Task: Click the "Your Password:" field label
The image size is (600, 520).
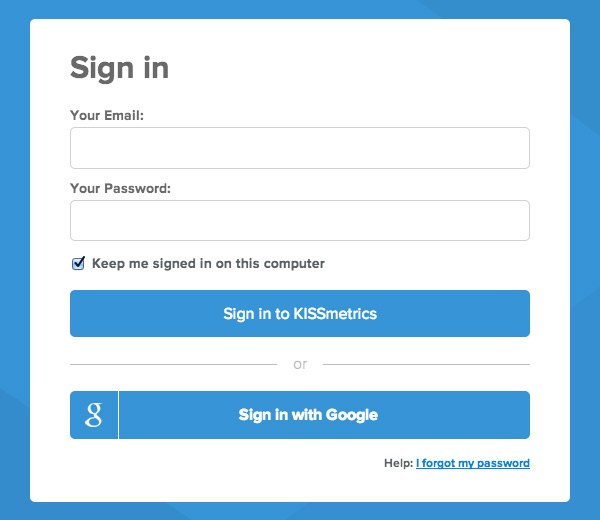Action: [120, 188]
